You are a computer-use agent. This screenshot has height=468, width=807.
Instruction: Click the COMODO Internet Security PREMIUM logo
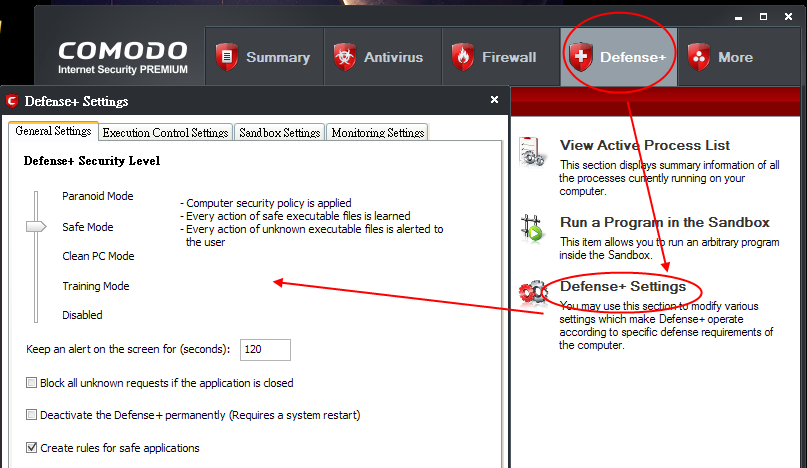[x=122, y=58]
